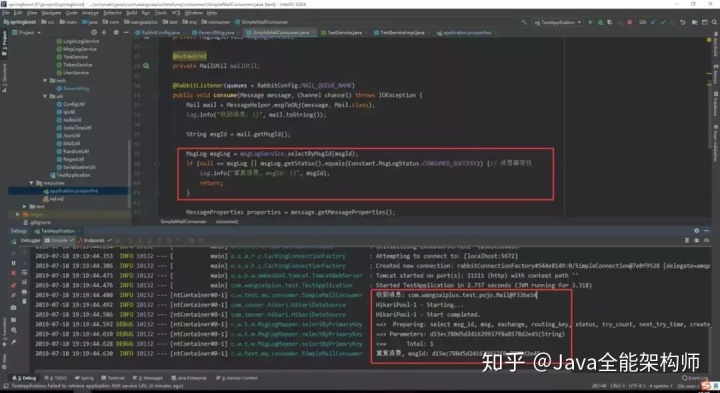The height and width of the screenshot is (393, 720).
Task: Click the VCS update project icon
Action: [653, 22]
